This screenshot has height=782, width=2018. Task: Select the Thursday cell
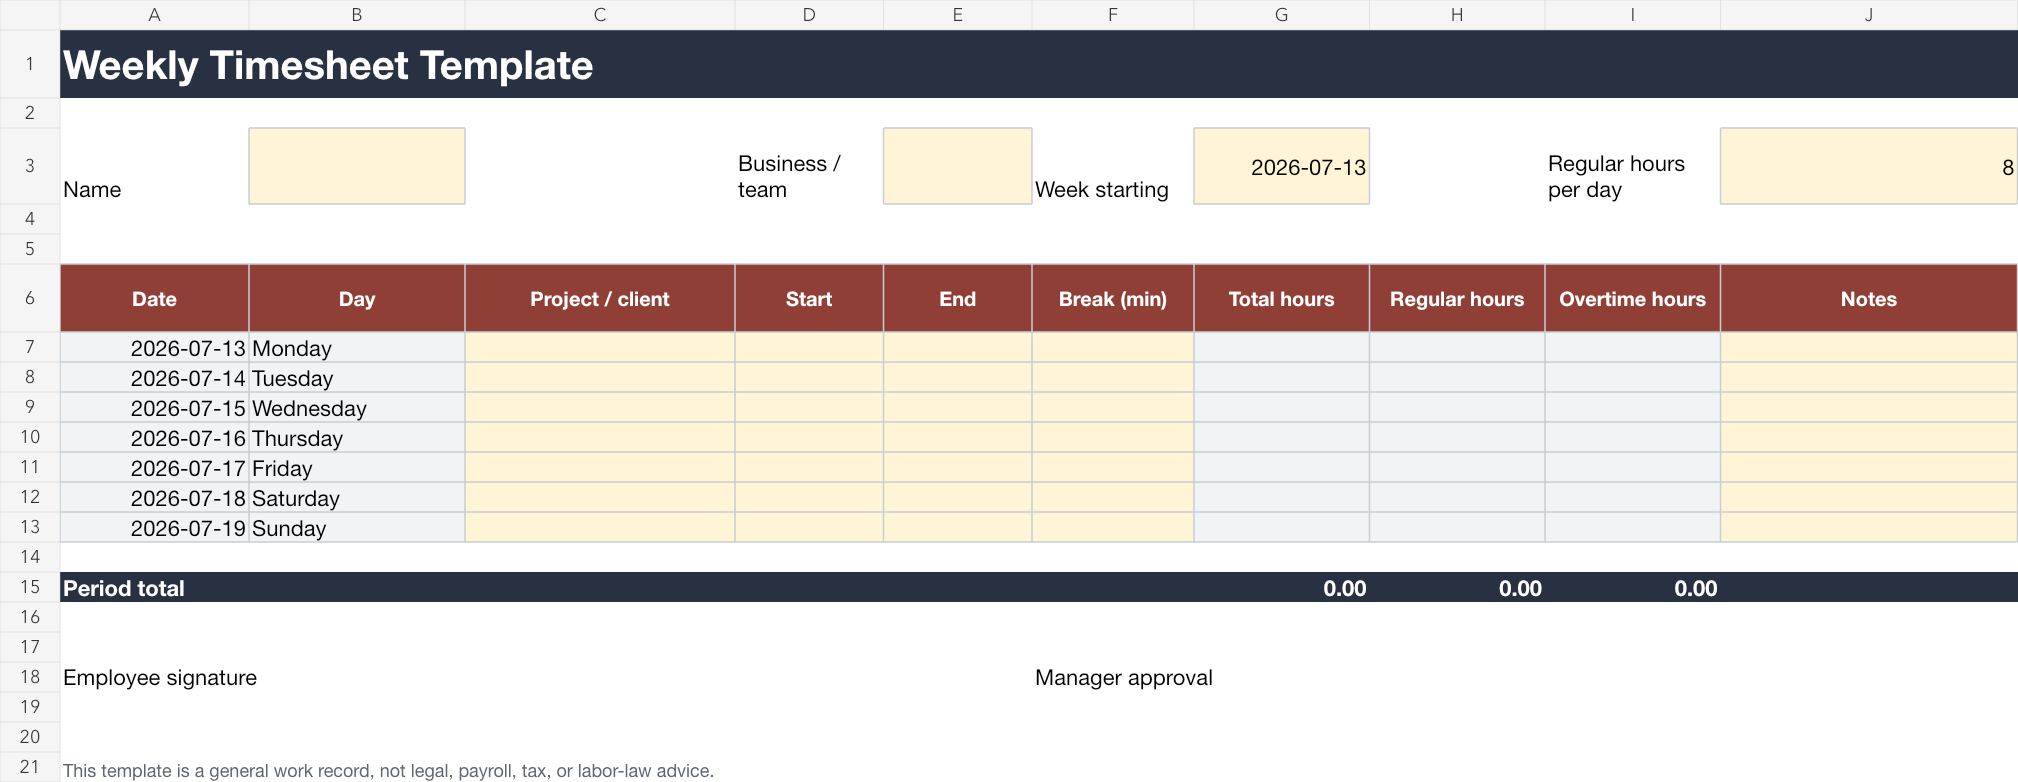point(357,438)
